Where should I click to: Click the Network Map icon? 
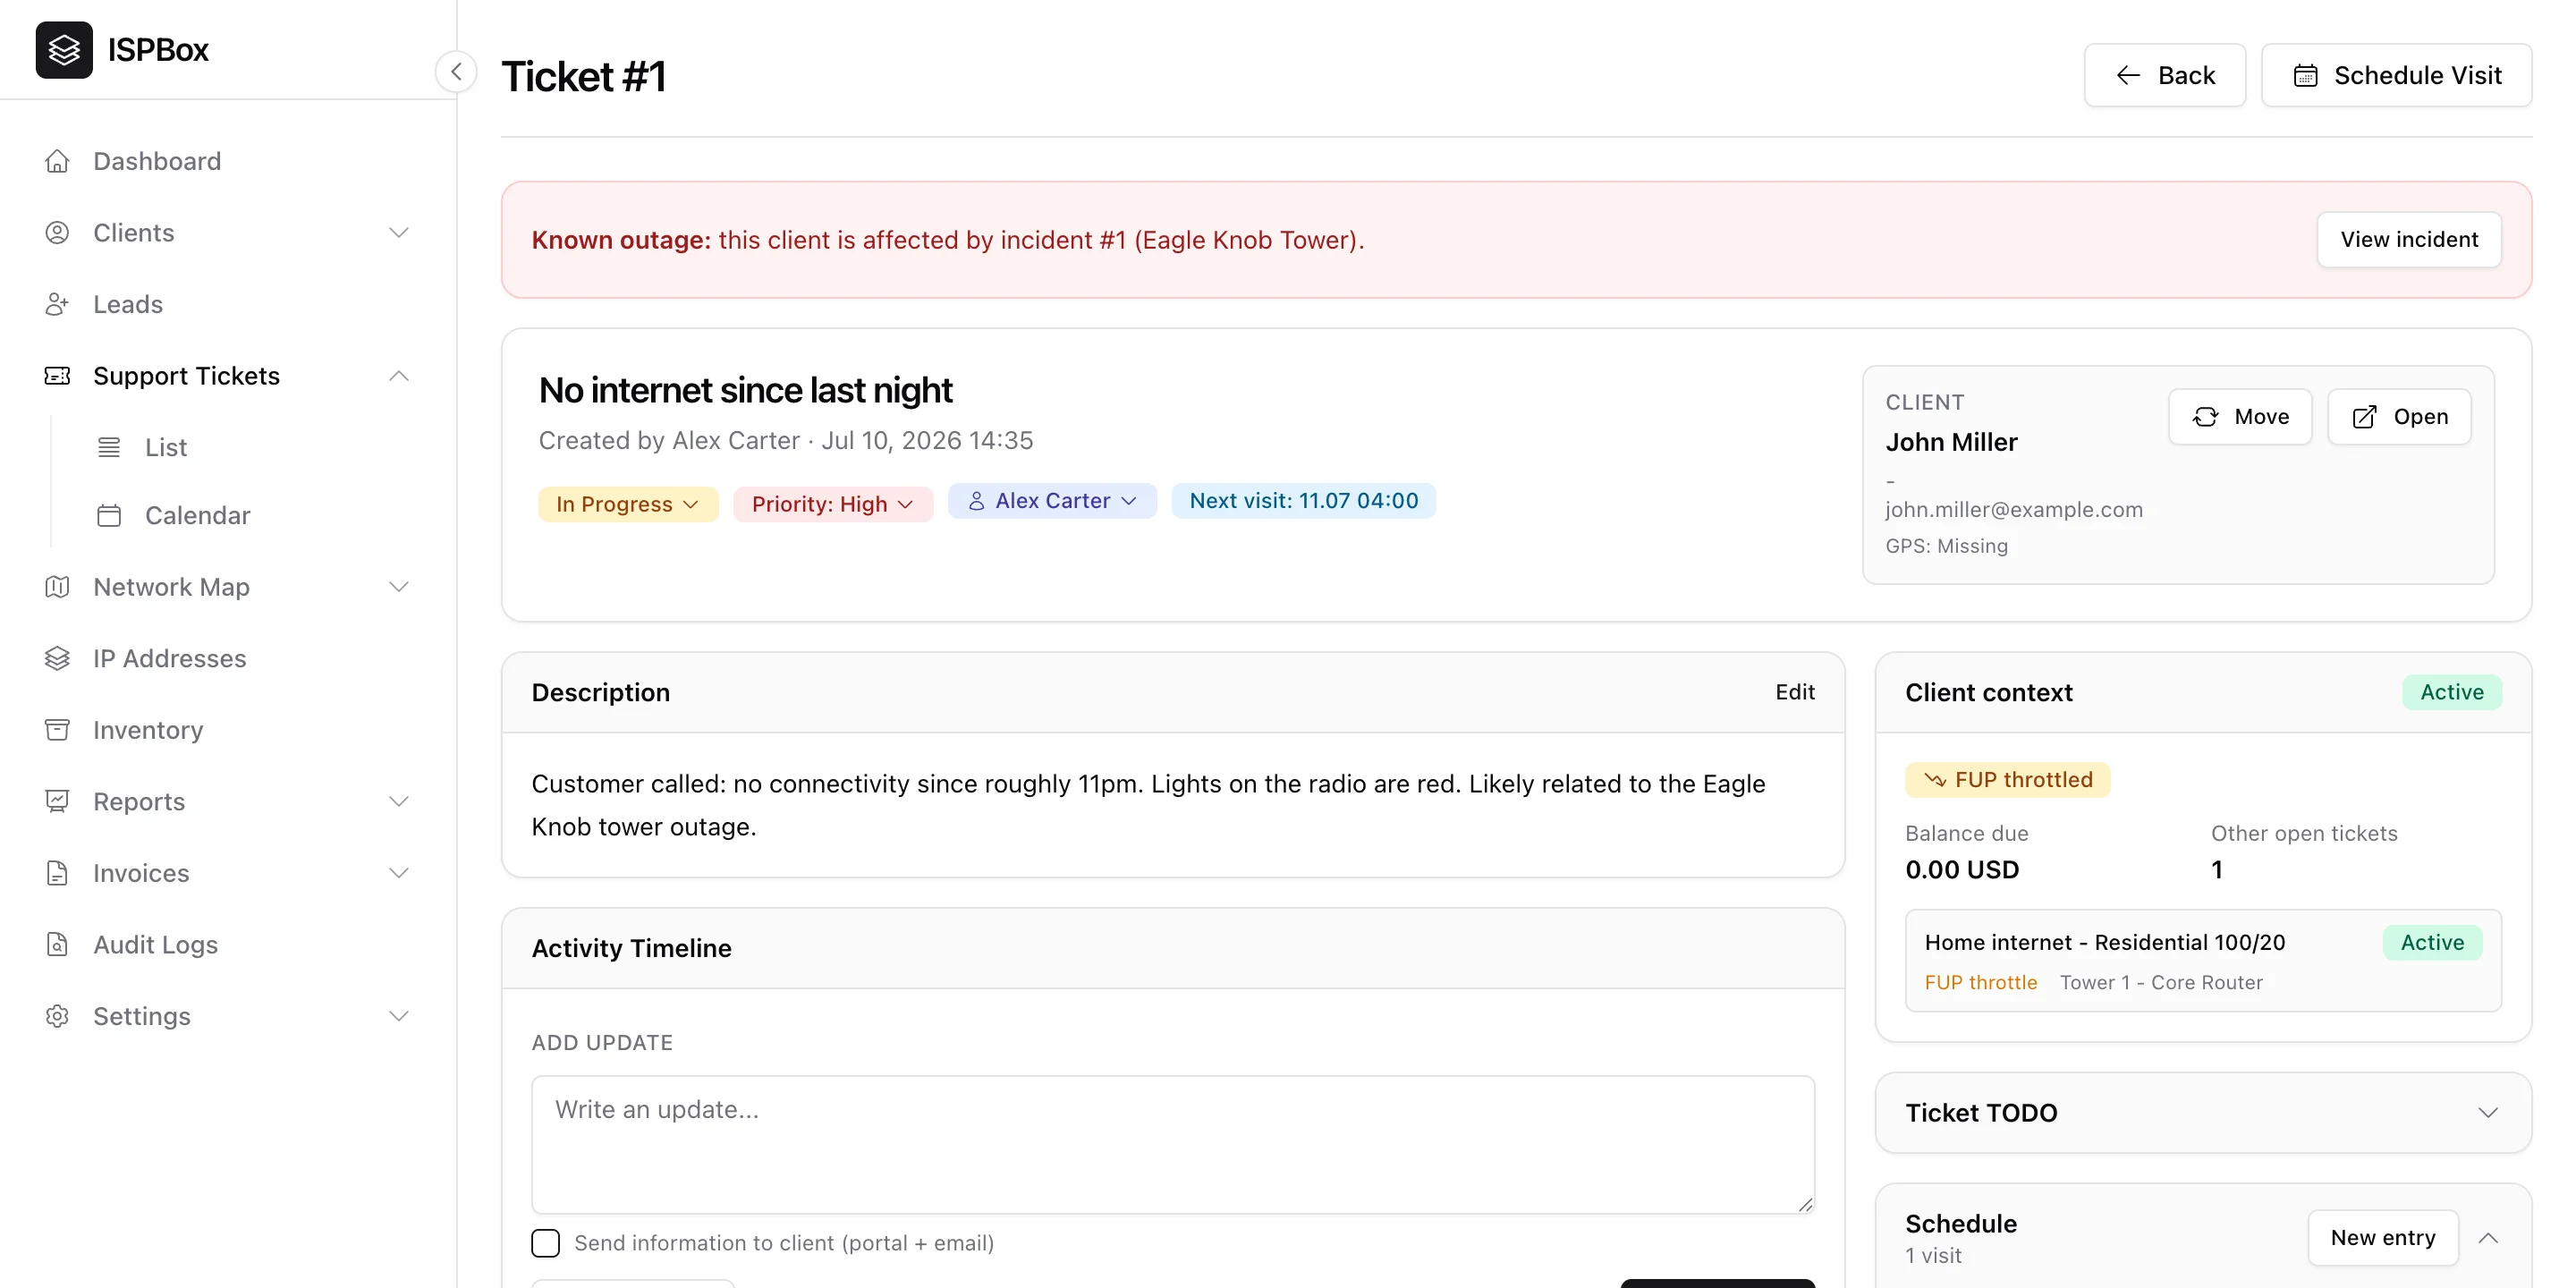(57, 587)
